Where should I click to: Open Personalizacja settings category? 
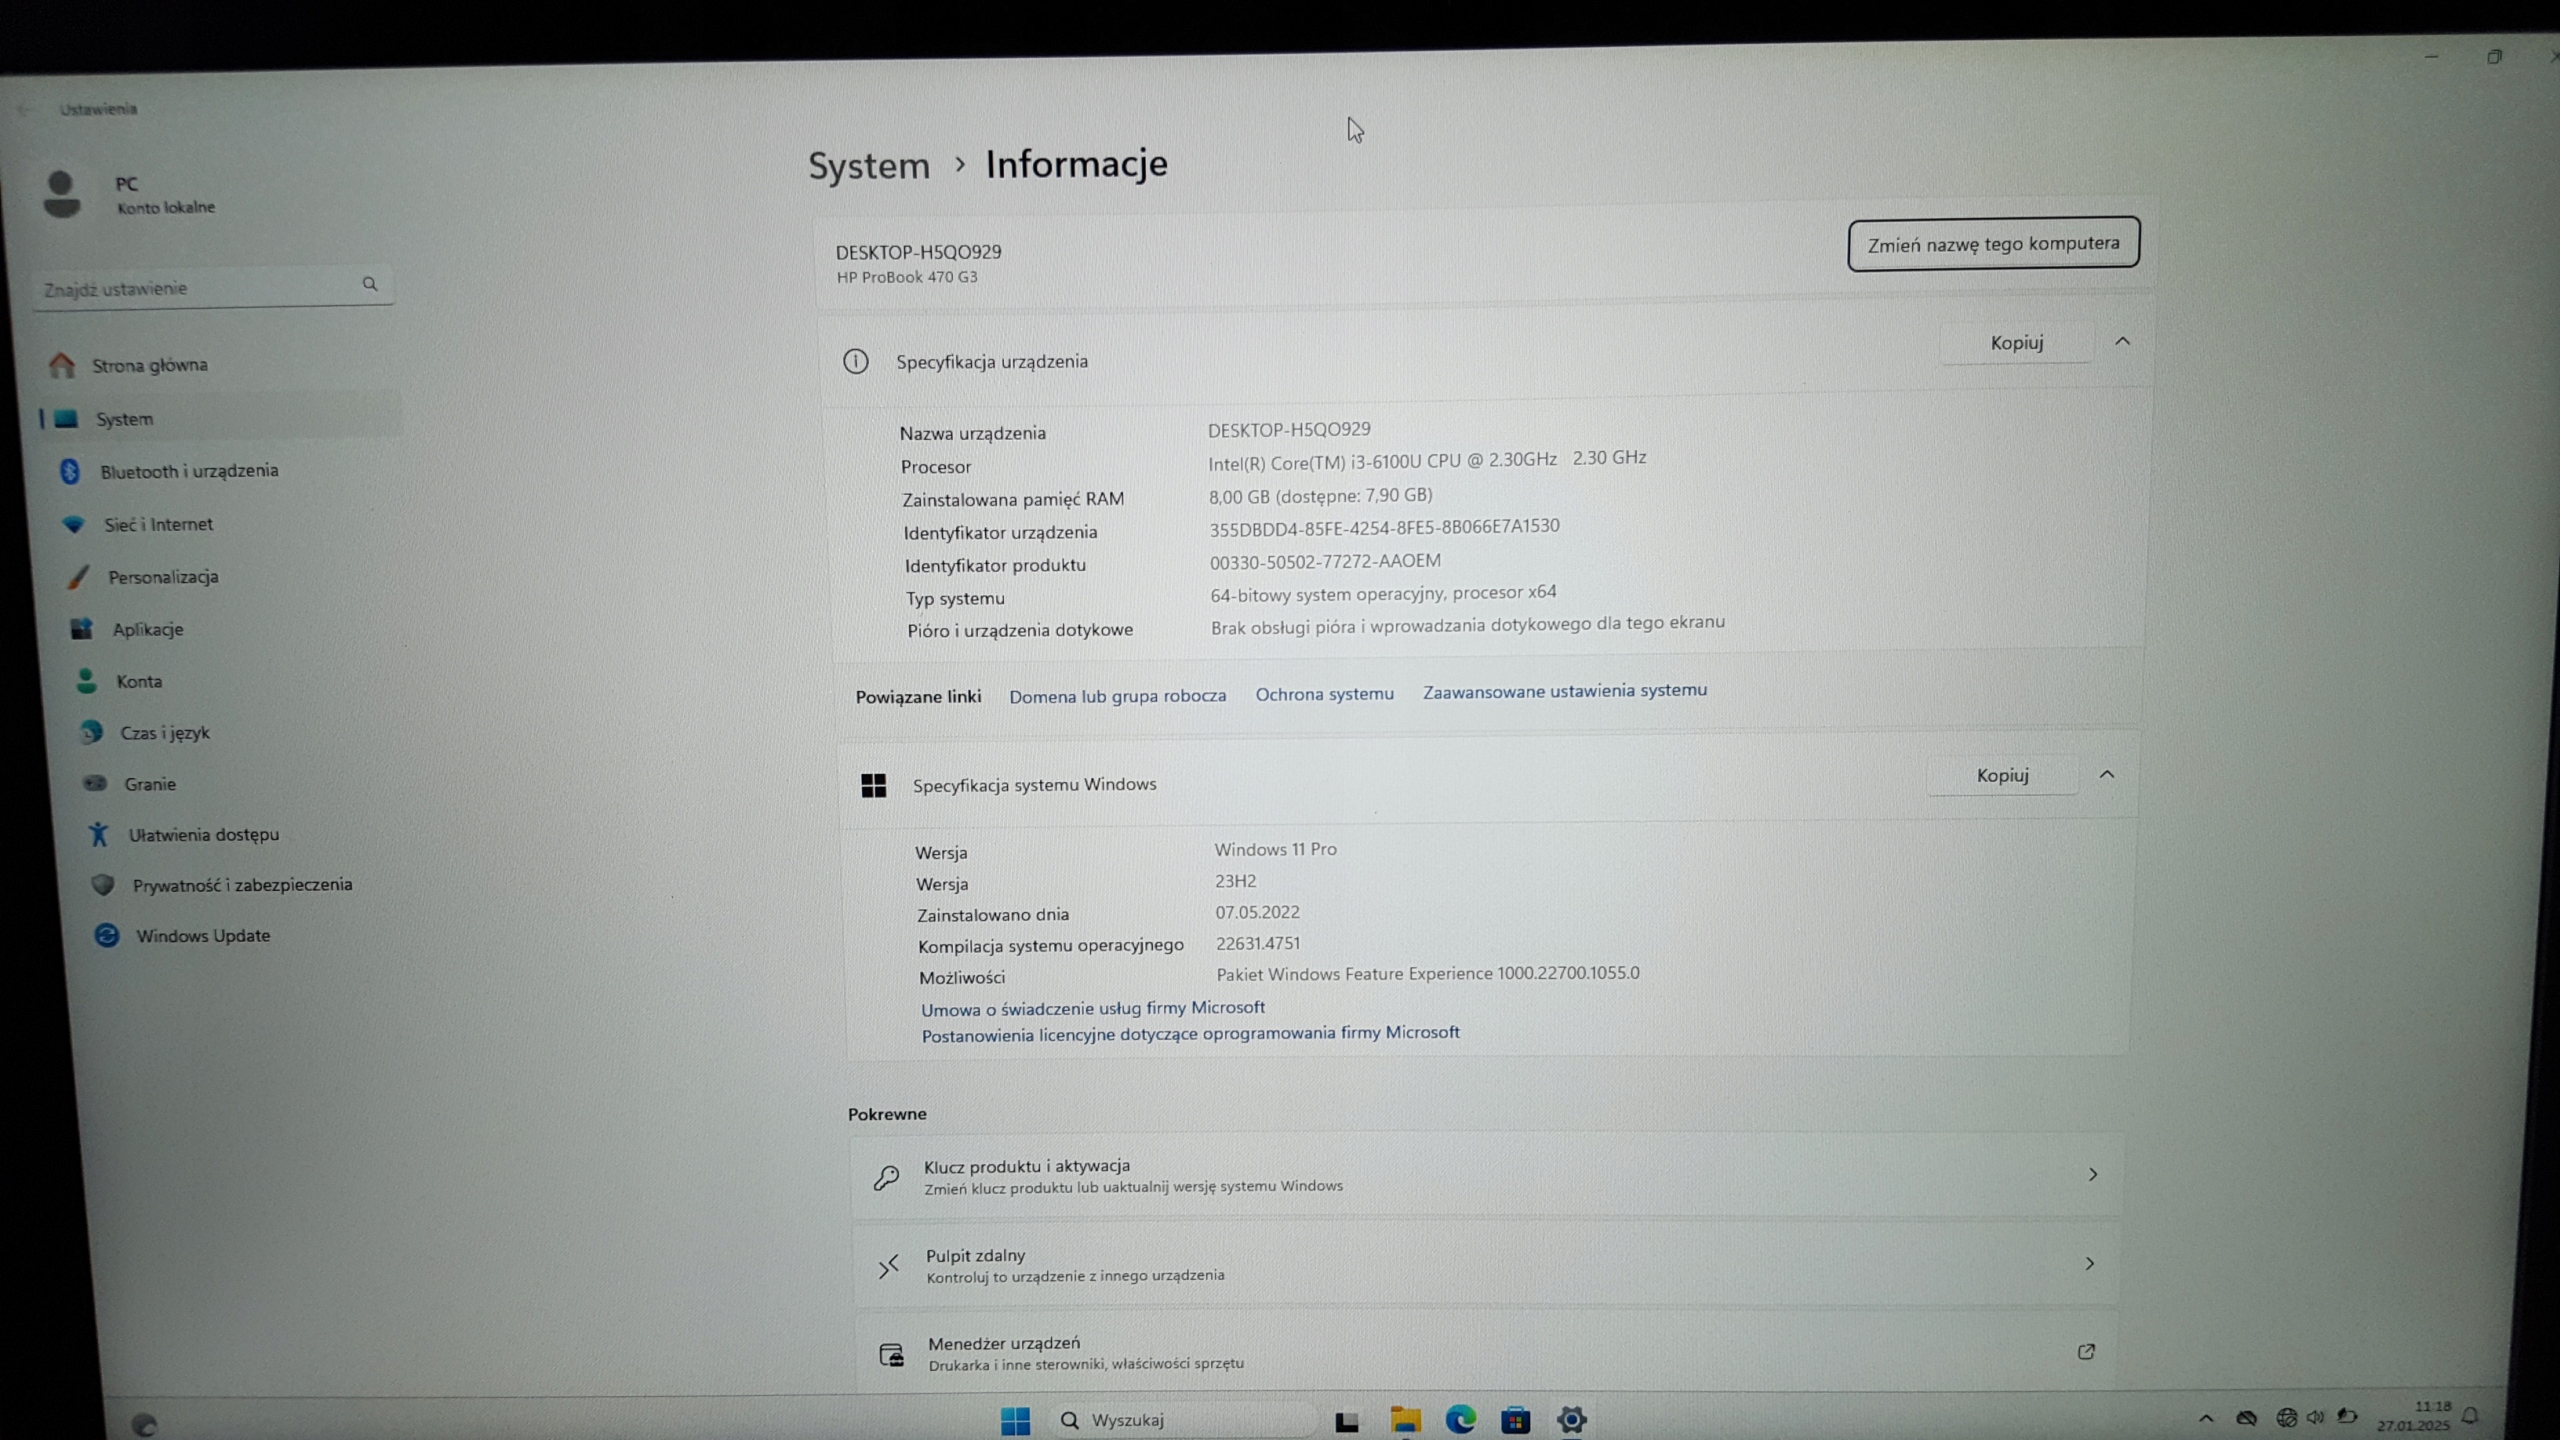[163, 577]
